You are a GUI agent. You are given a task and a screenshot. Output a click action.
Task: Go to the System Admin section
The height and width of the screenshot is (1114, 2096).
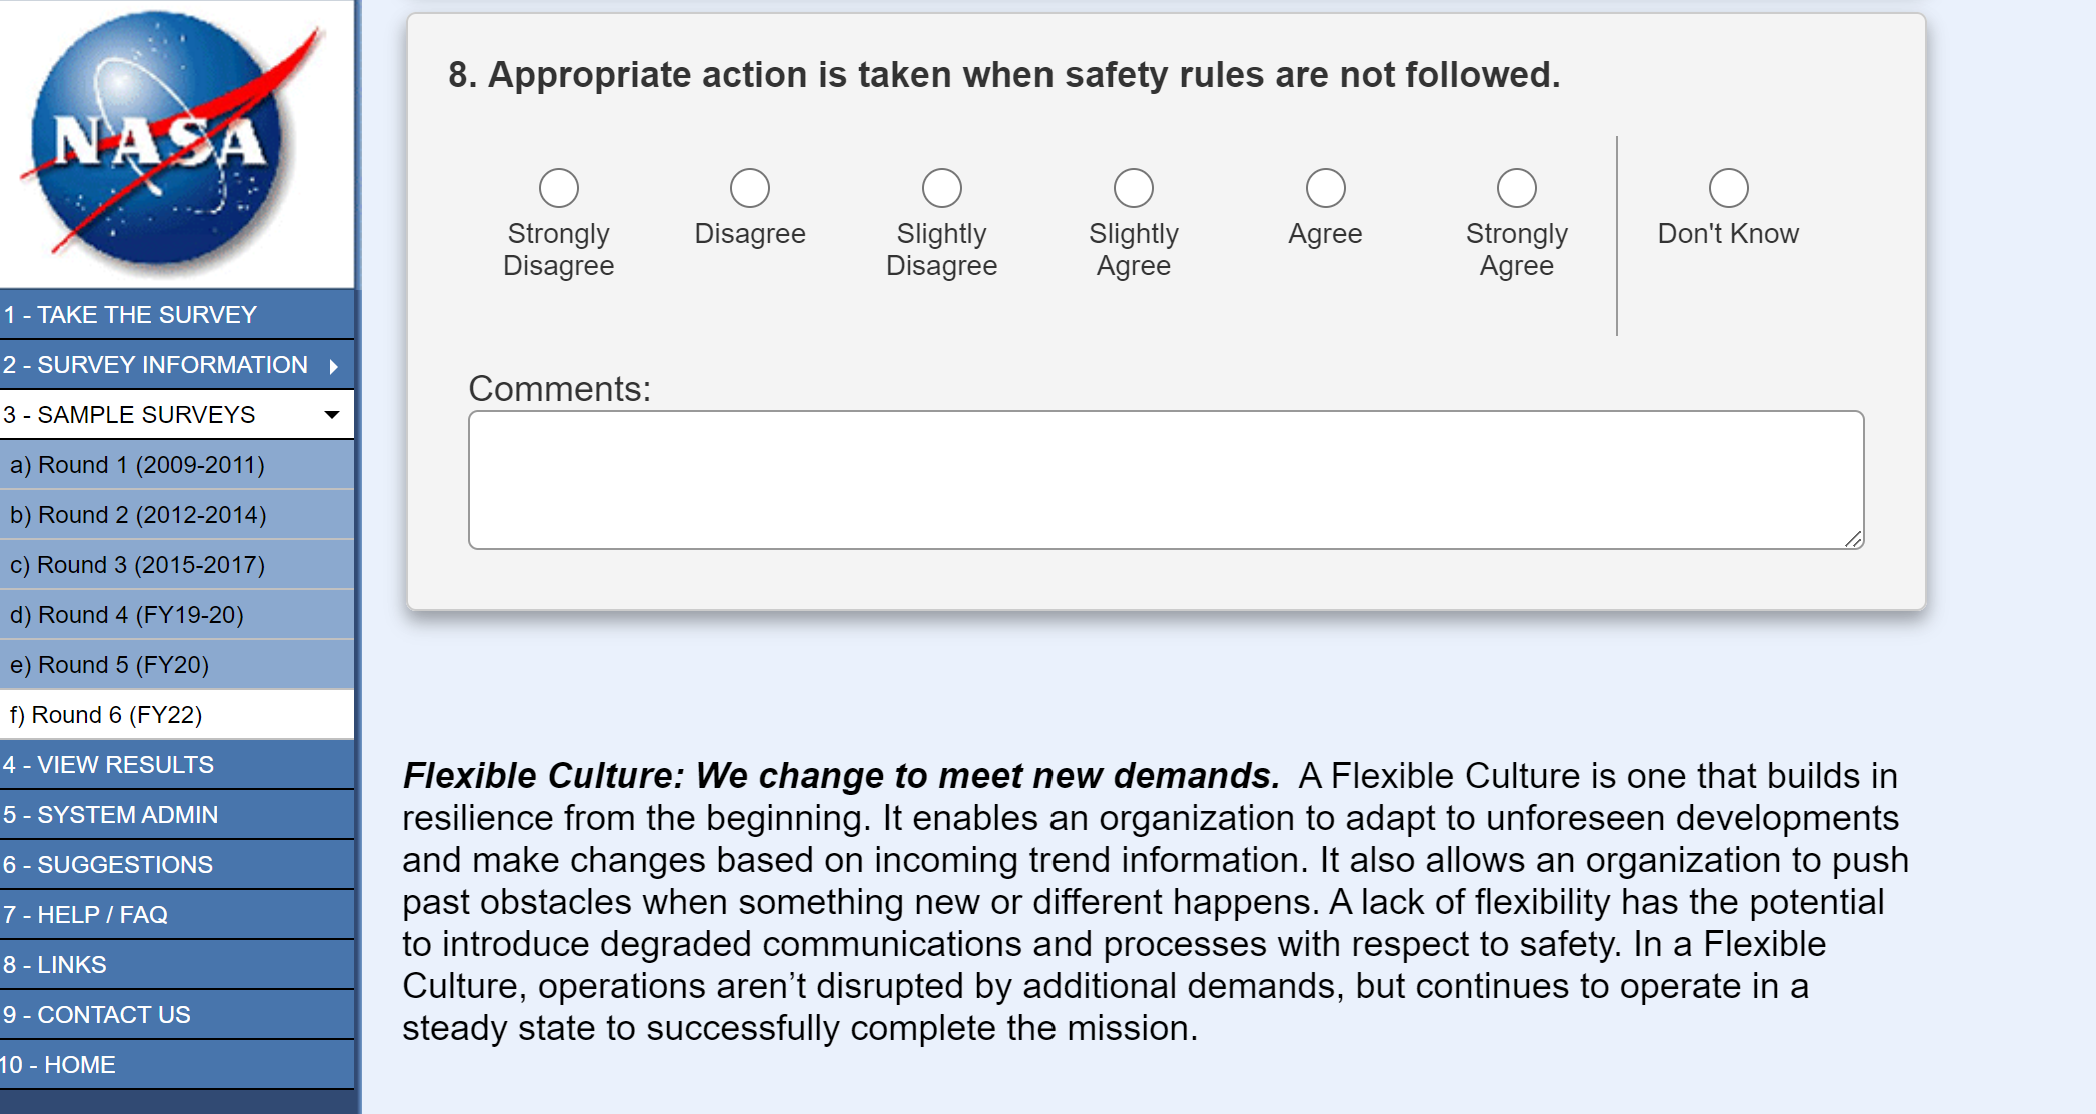(x=110, y=815)
